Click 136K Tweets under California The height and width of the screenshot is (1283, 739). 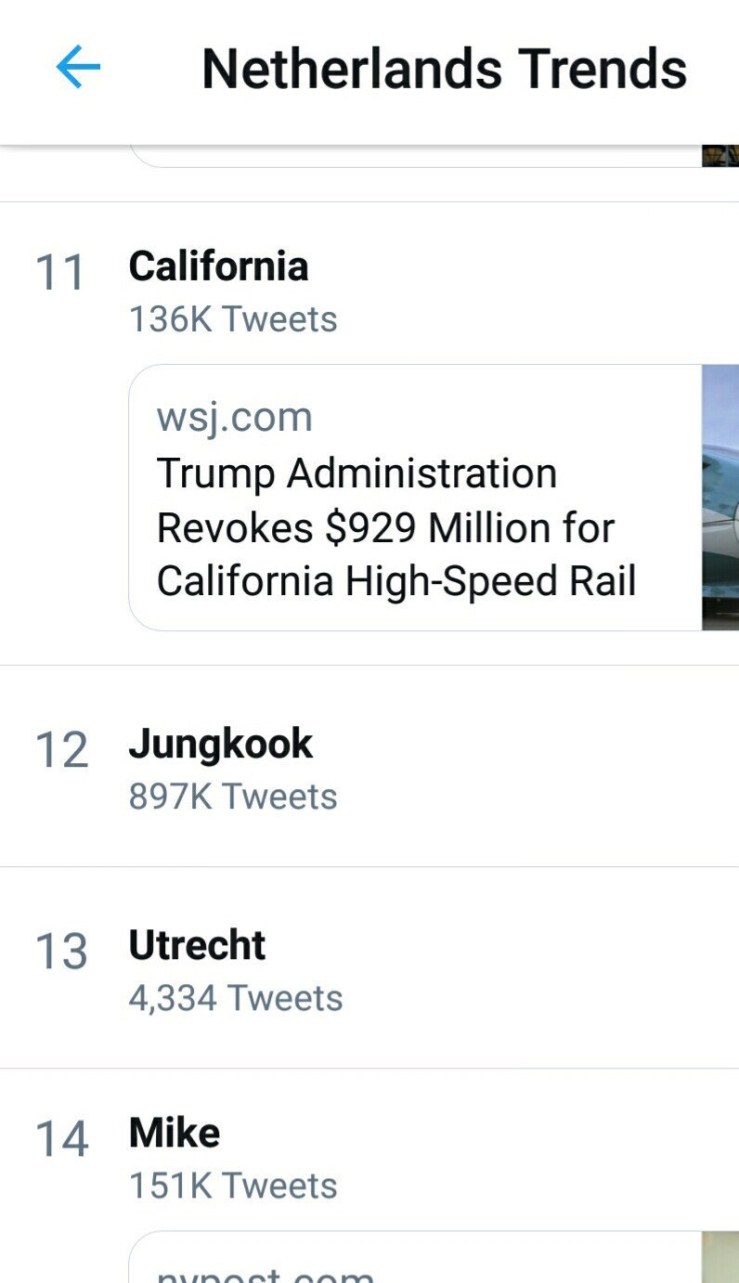233,320
